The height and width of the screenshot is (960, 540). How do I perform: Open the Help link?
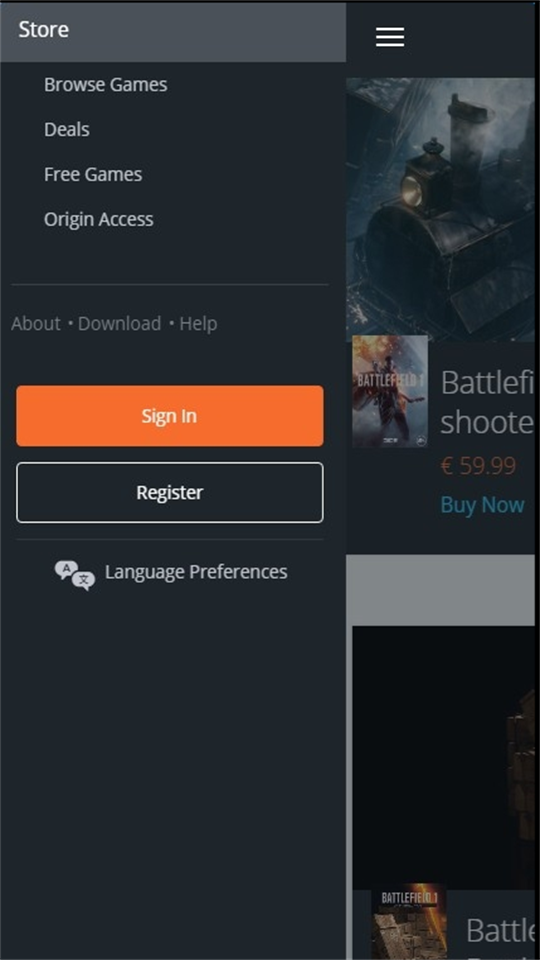click(198, 323)
